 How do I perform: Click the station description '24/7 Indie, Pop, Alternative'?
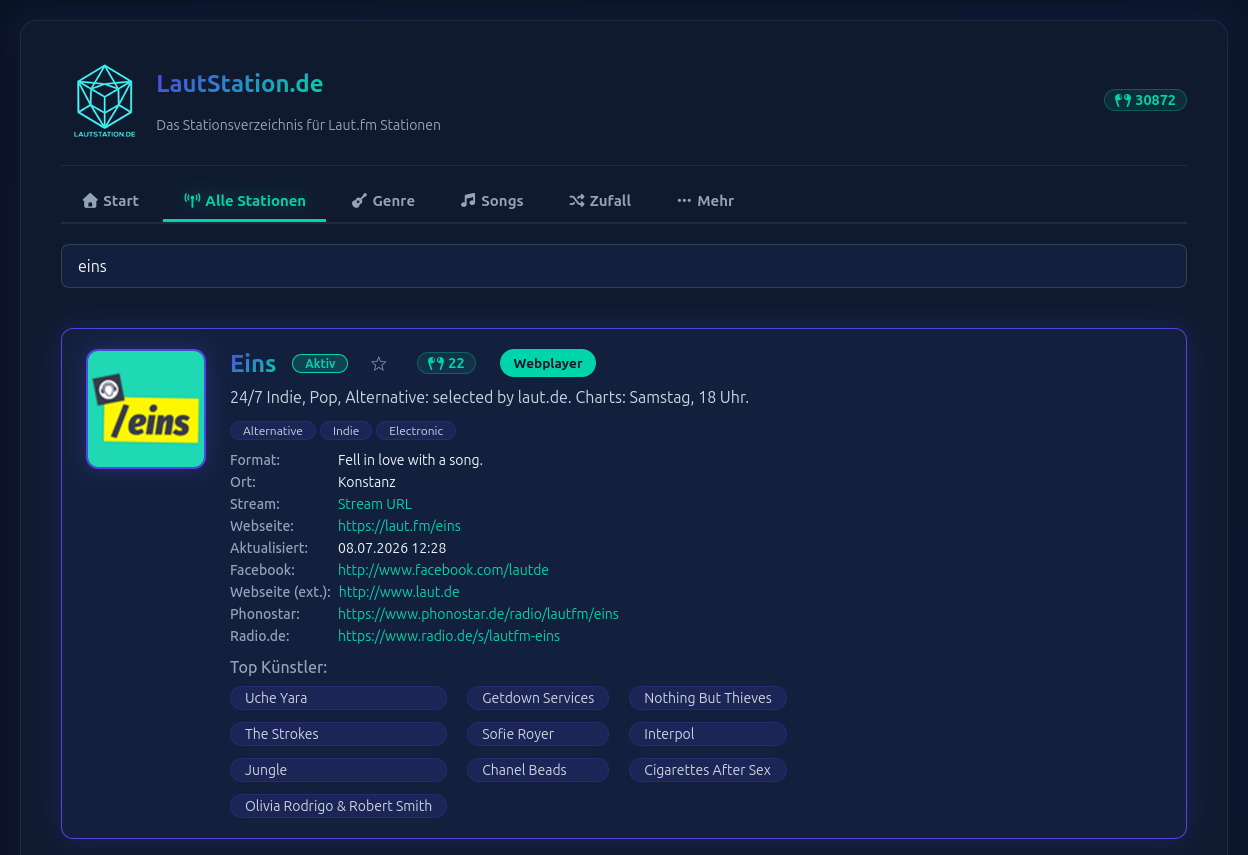click(x=489, y=398)
